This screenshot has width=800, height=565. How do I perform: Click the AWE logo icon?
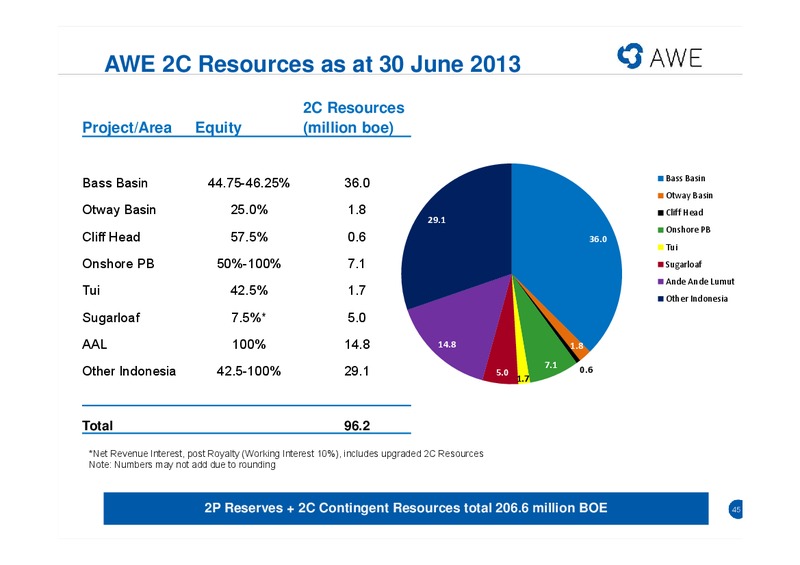point(630,56)
